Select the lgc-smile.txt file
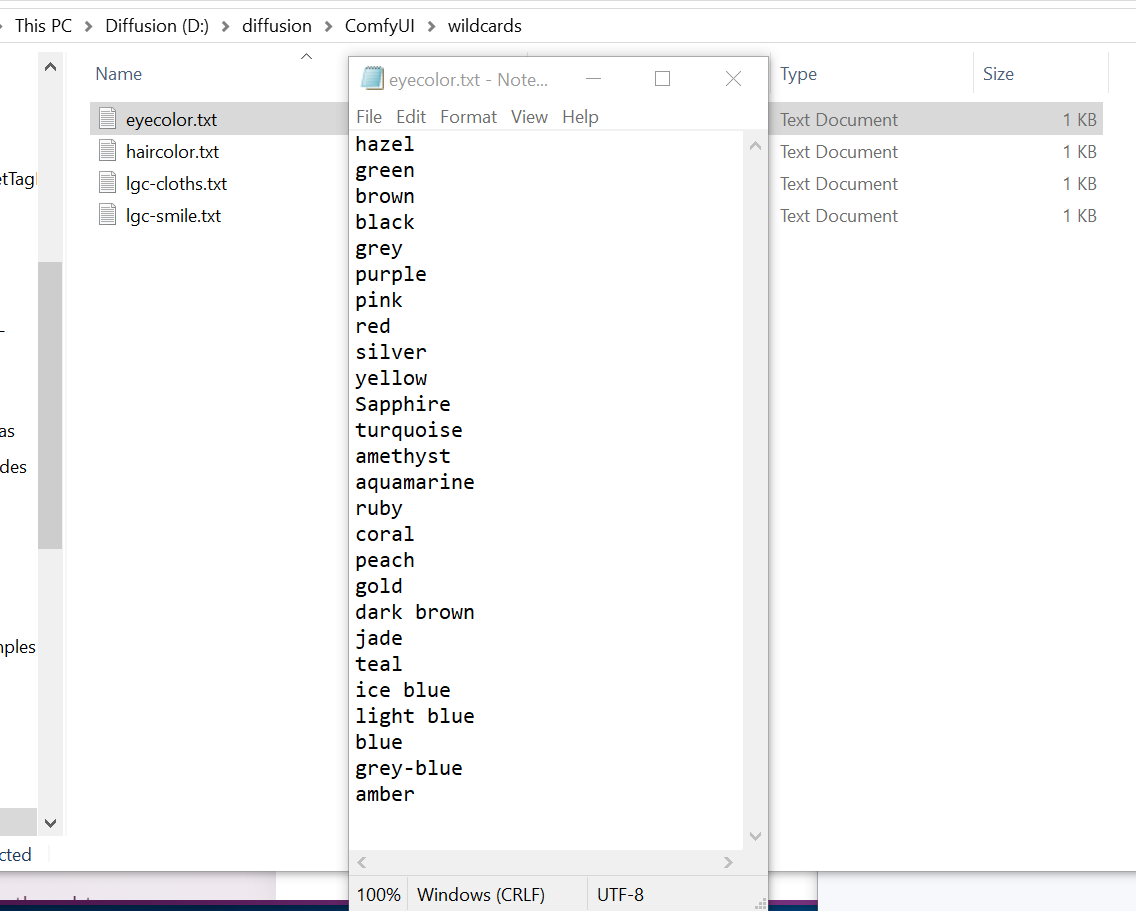This screenshot has width=1136, height=911. pyautogui.click(x=173, y=215)
